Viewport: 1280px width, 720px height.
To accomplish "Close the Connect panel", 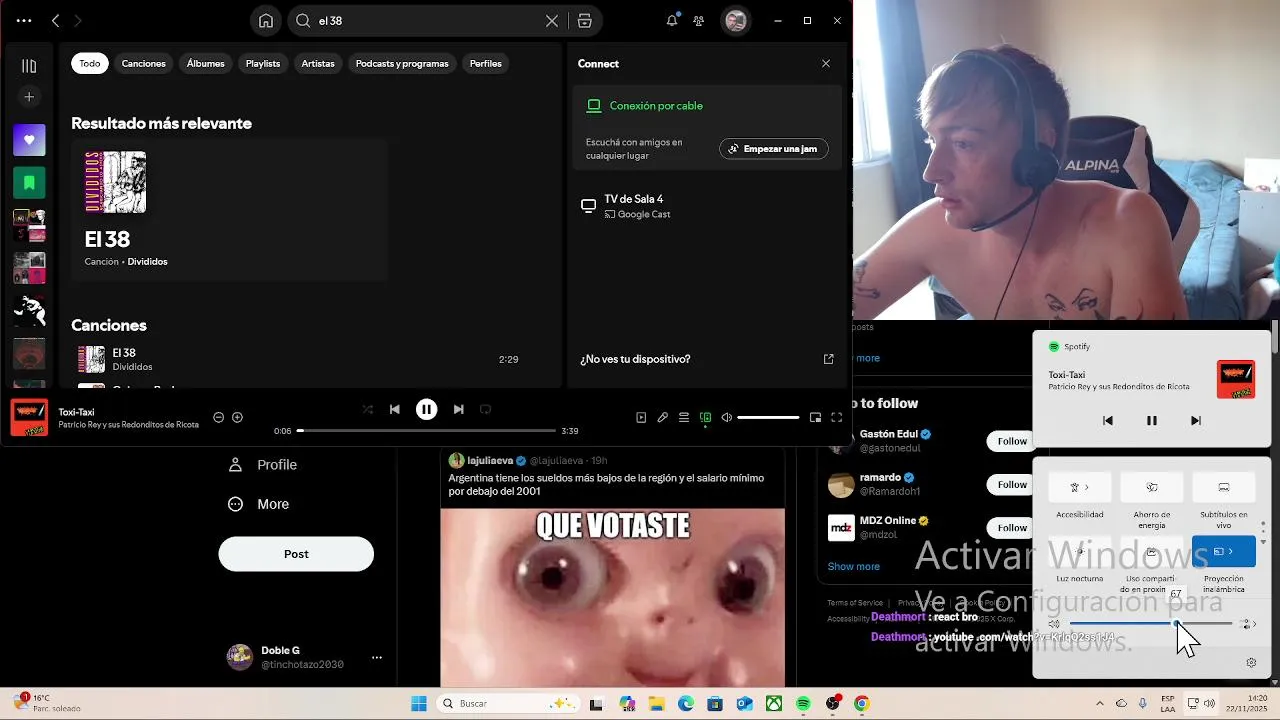I will 826,63.
